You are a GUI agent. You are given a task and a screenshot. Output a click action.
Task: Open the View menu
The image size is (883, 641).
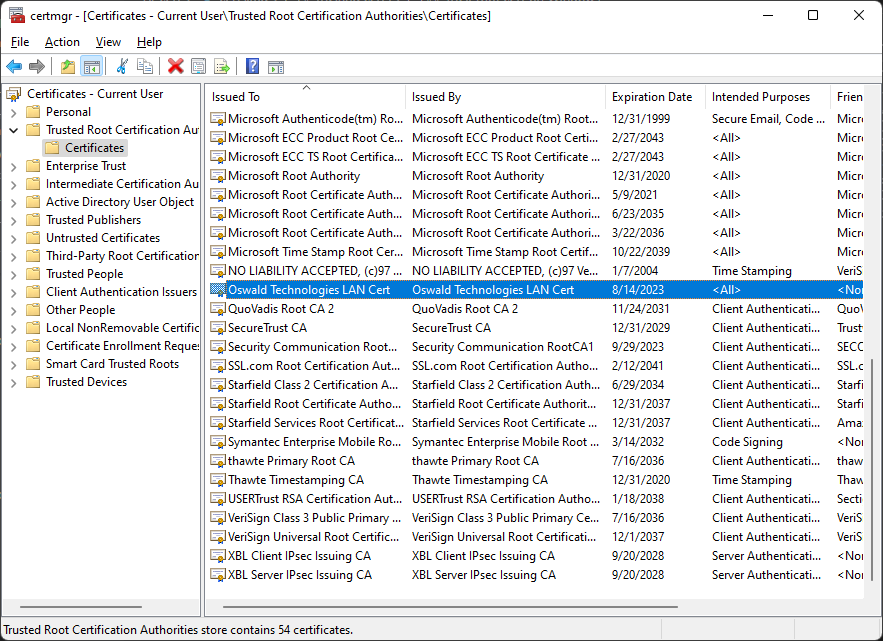click(109, 42)
